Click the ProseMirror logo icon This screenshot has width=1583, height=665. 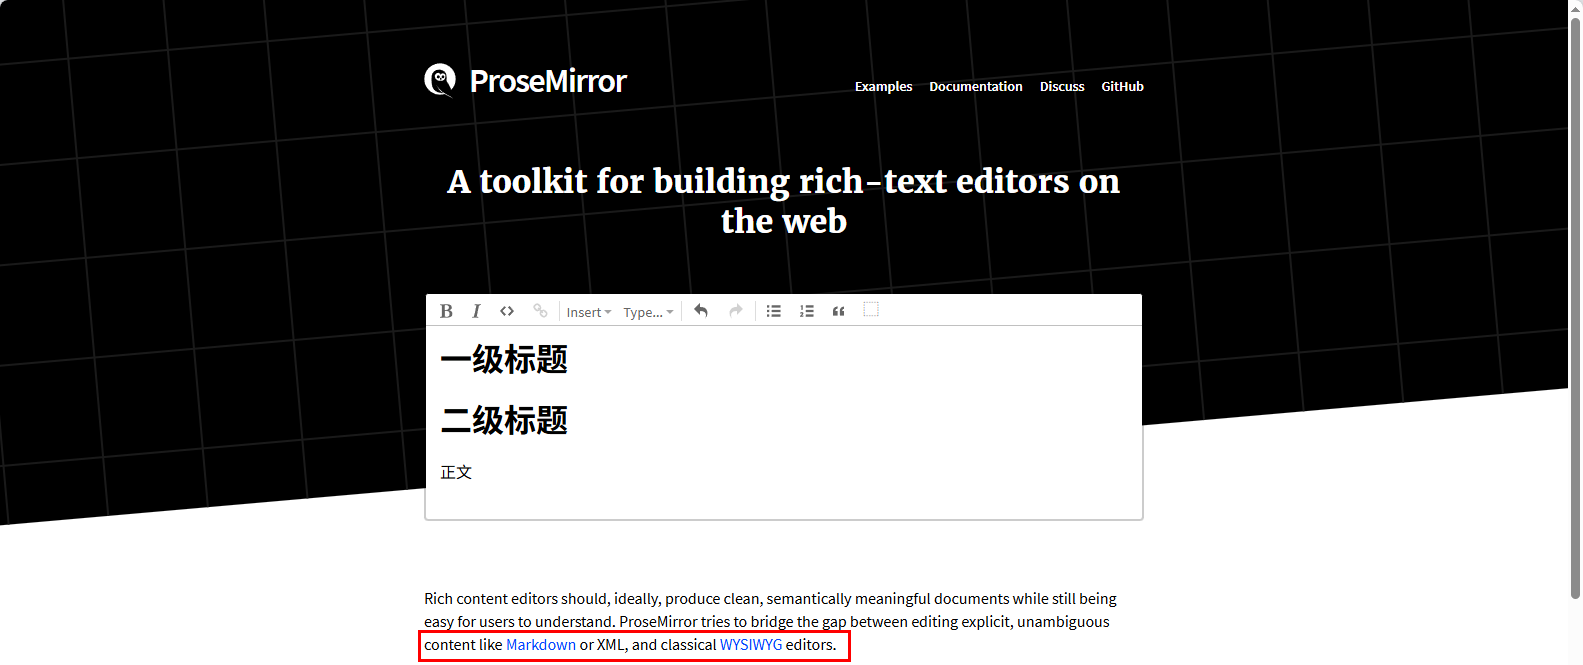tap(440, 80)
